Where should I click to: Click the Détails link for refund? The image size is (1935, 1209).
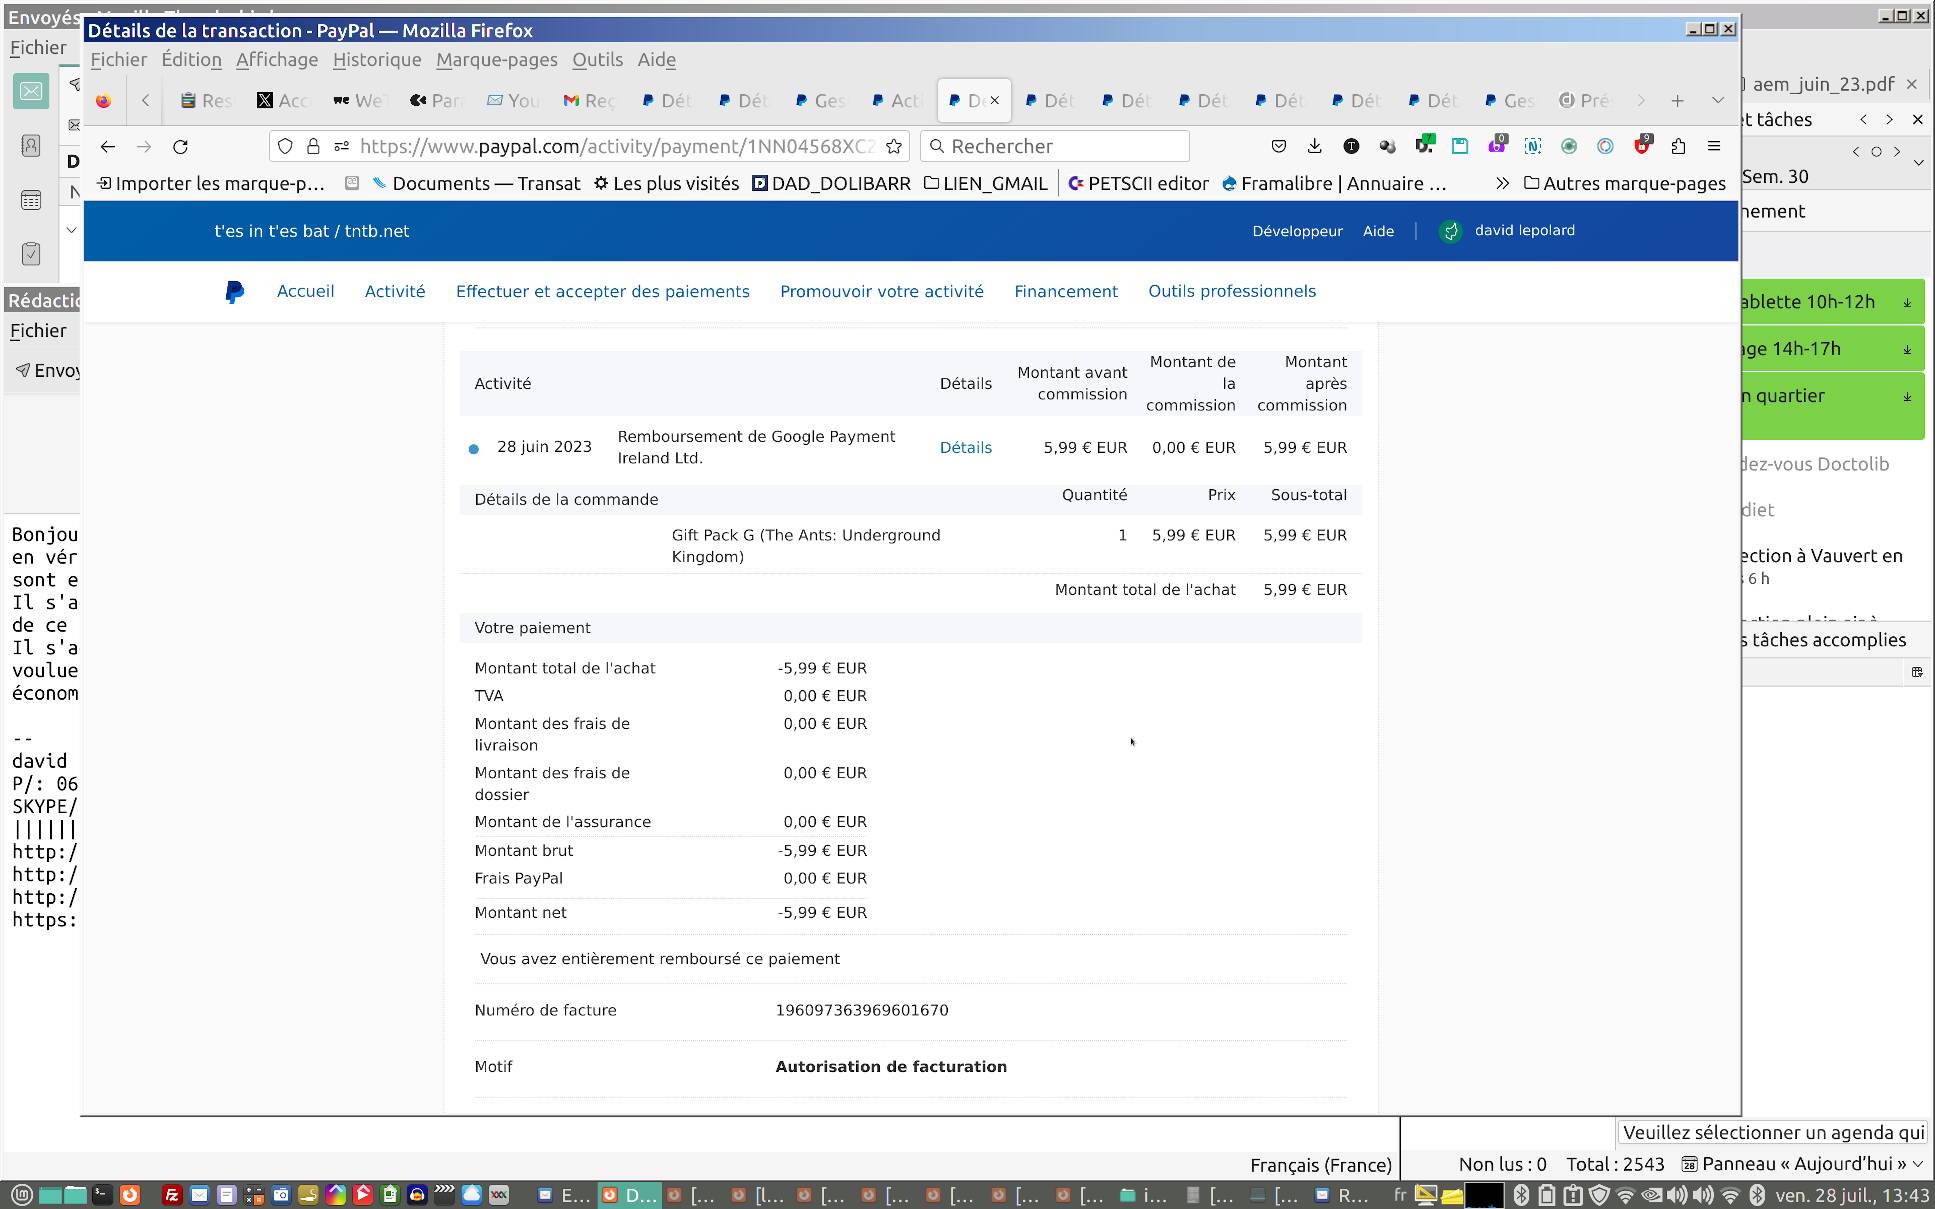pyautogui.click(x=965, y=448)
